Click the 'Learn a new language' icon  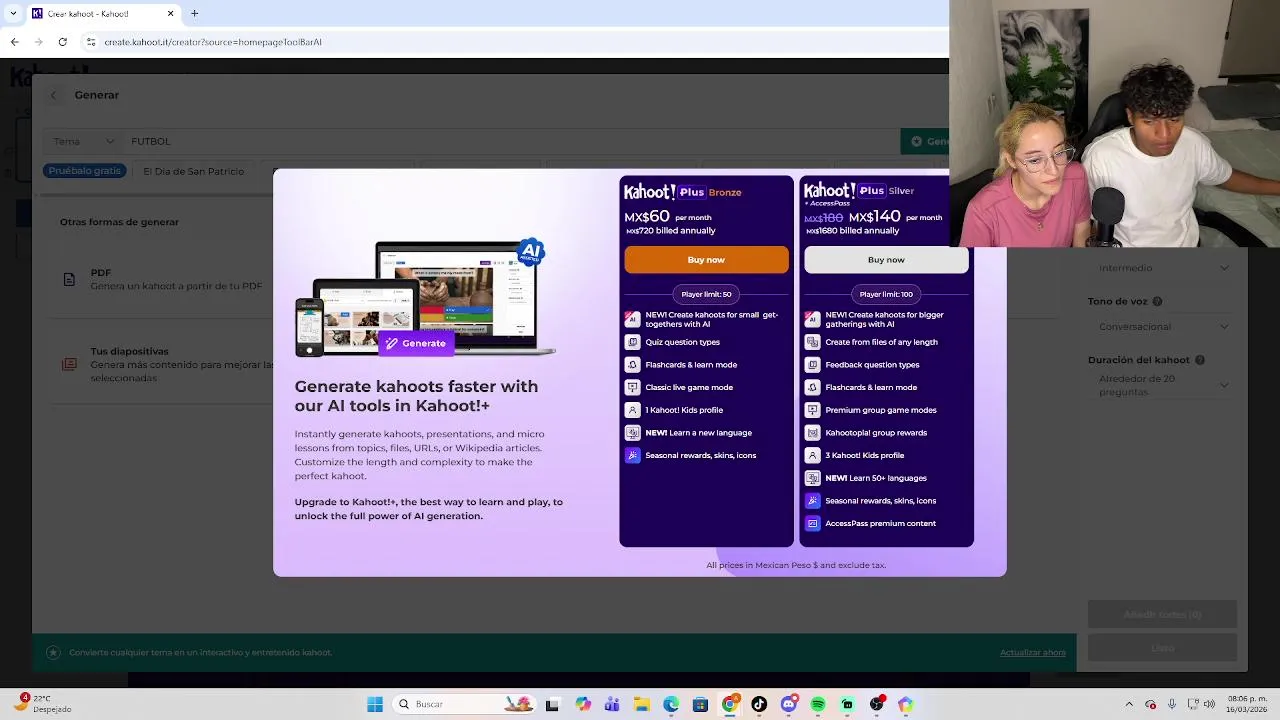click(x=632, y=433)
